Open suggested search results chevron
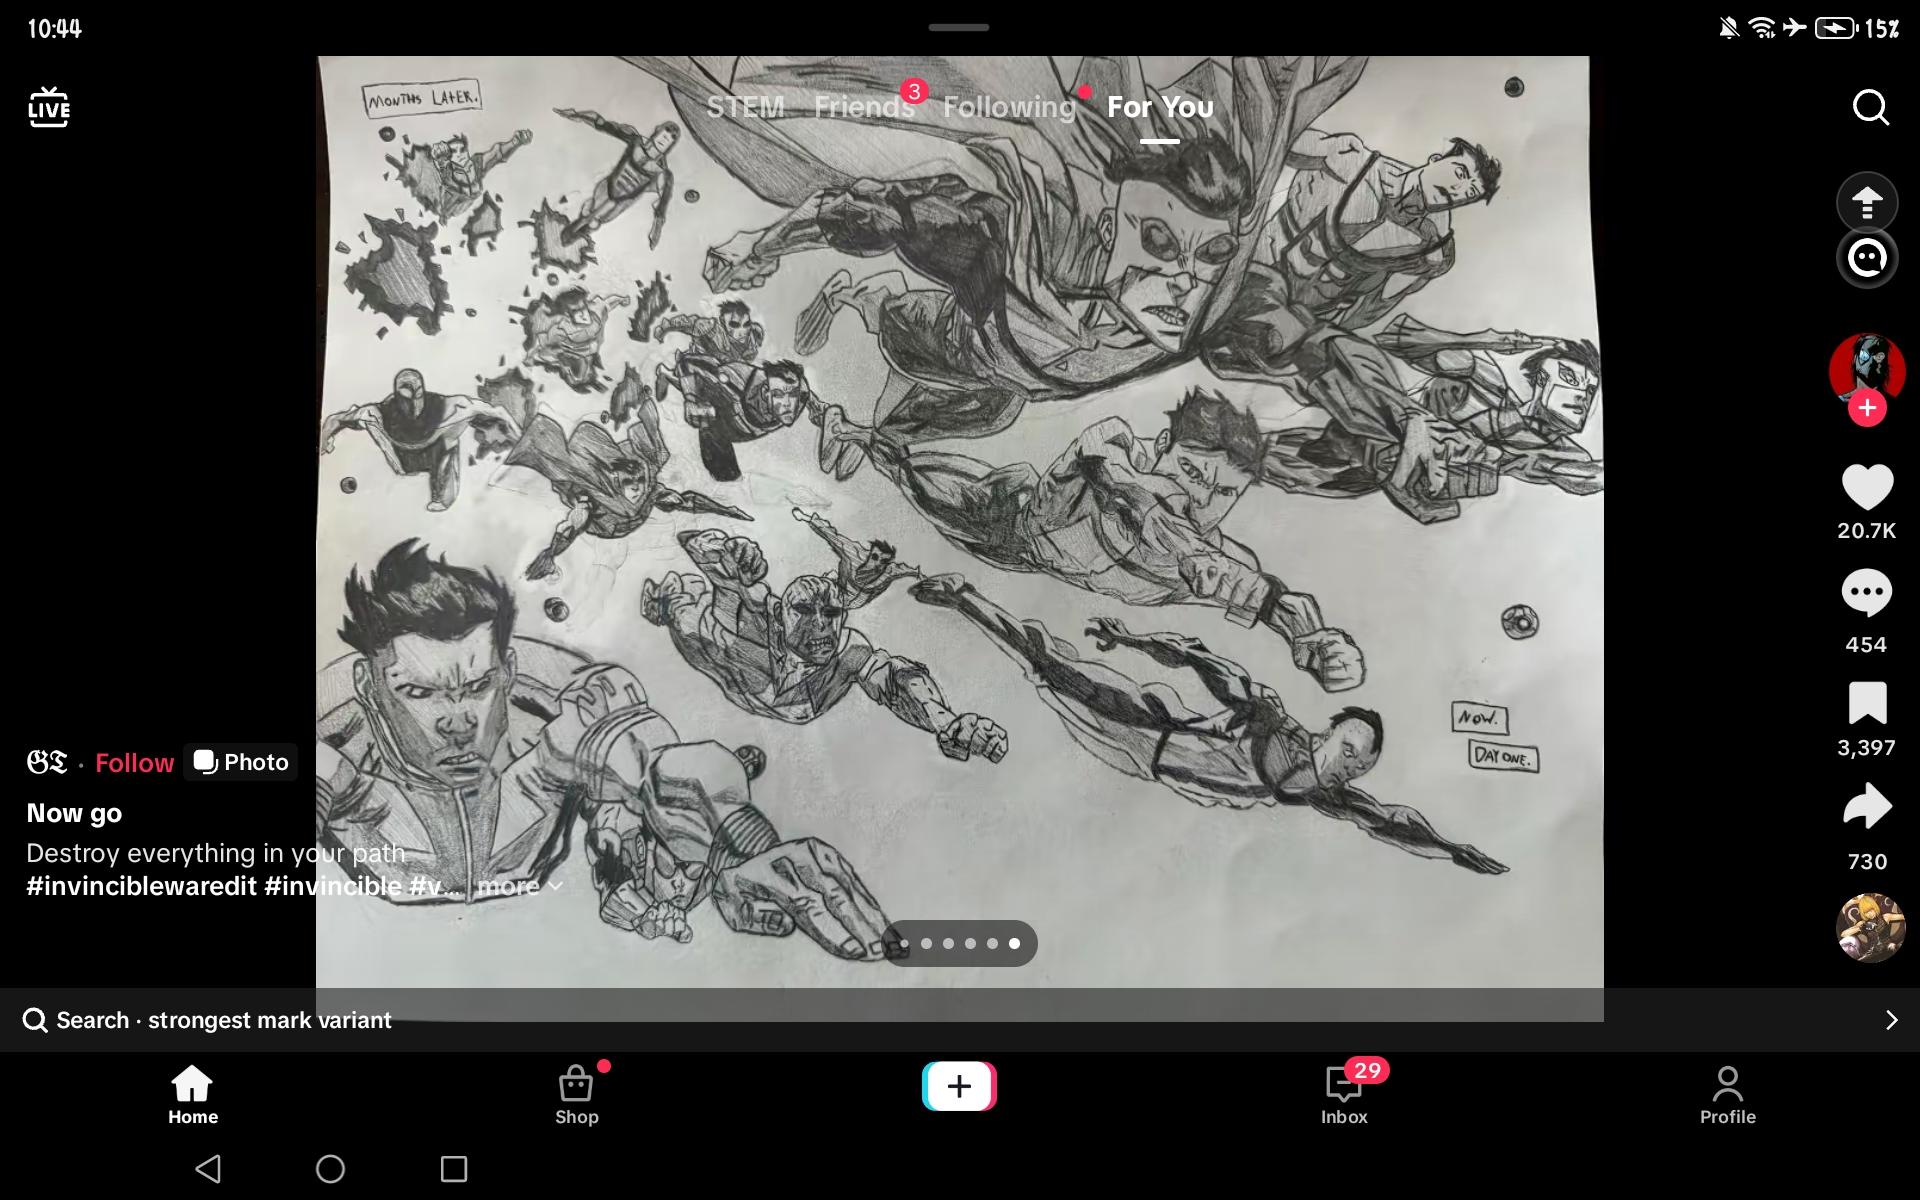 click(1890, 1020)
